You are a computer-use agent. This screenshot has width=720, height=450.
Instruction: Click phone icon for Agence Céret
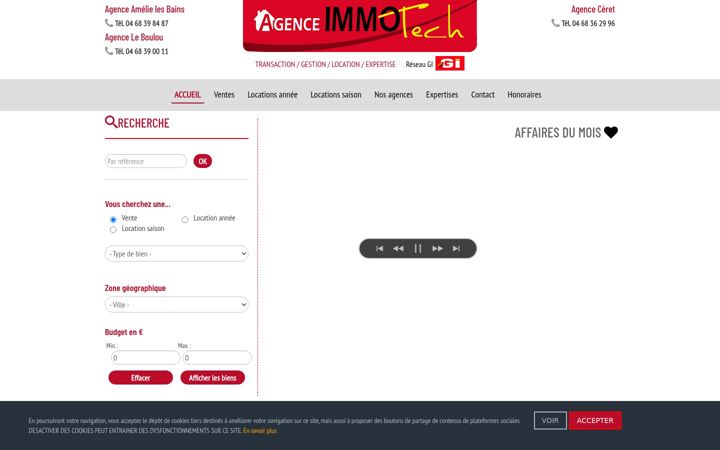pyautogui.click(x=555, y=22)
